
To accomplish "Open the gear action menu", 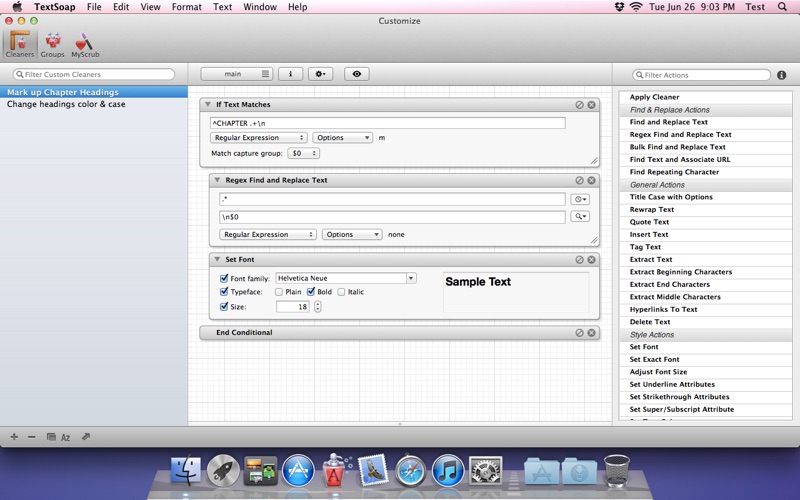I will 320,74.
